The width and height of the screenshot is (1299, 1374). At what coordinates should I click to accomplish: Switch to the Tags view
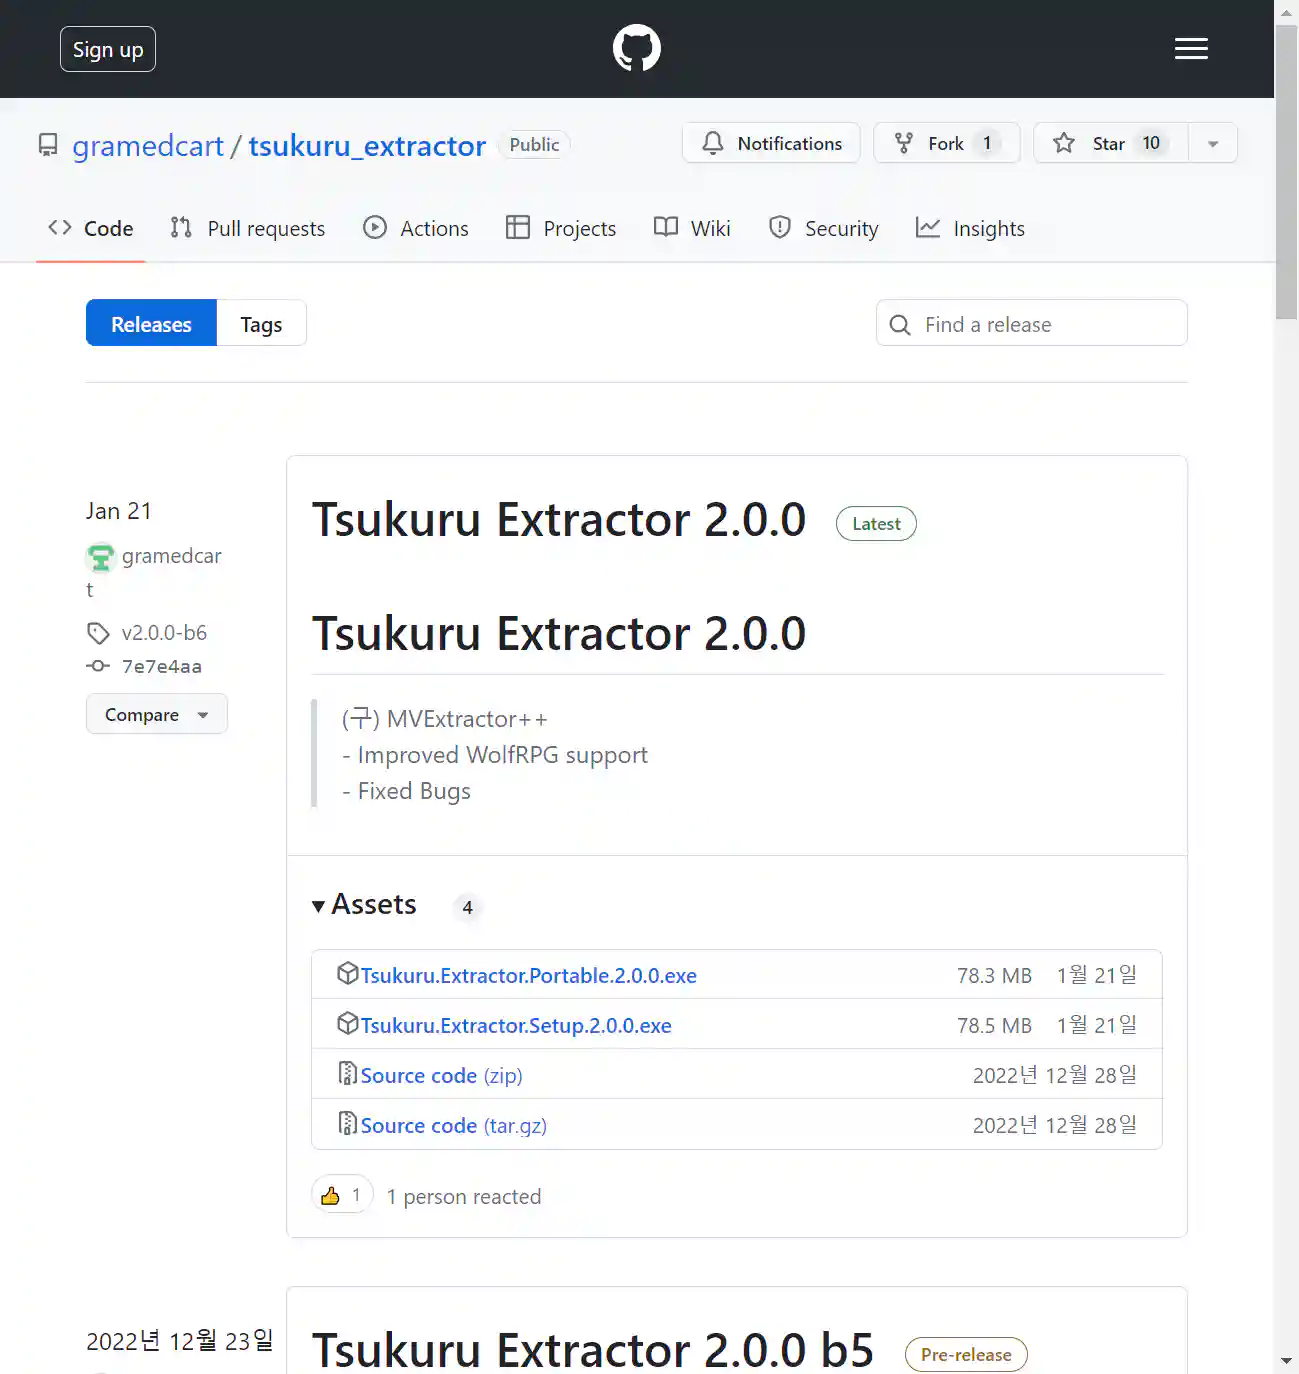click(x=261, y=323)
